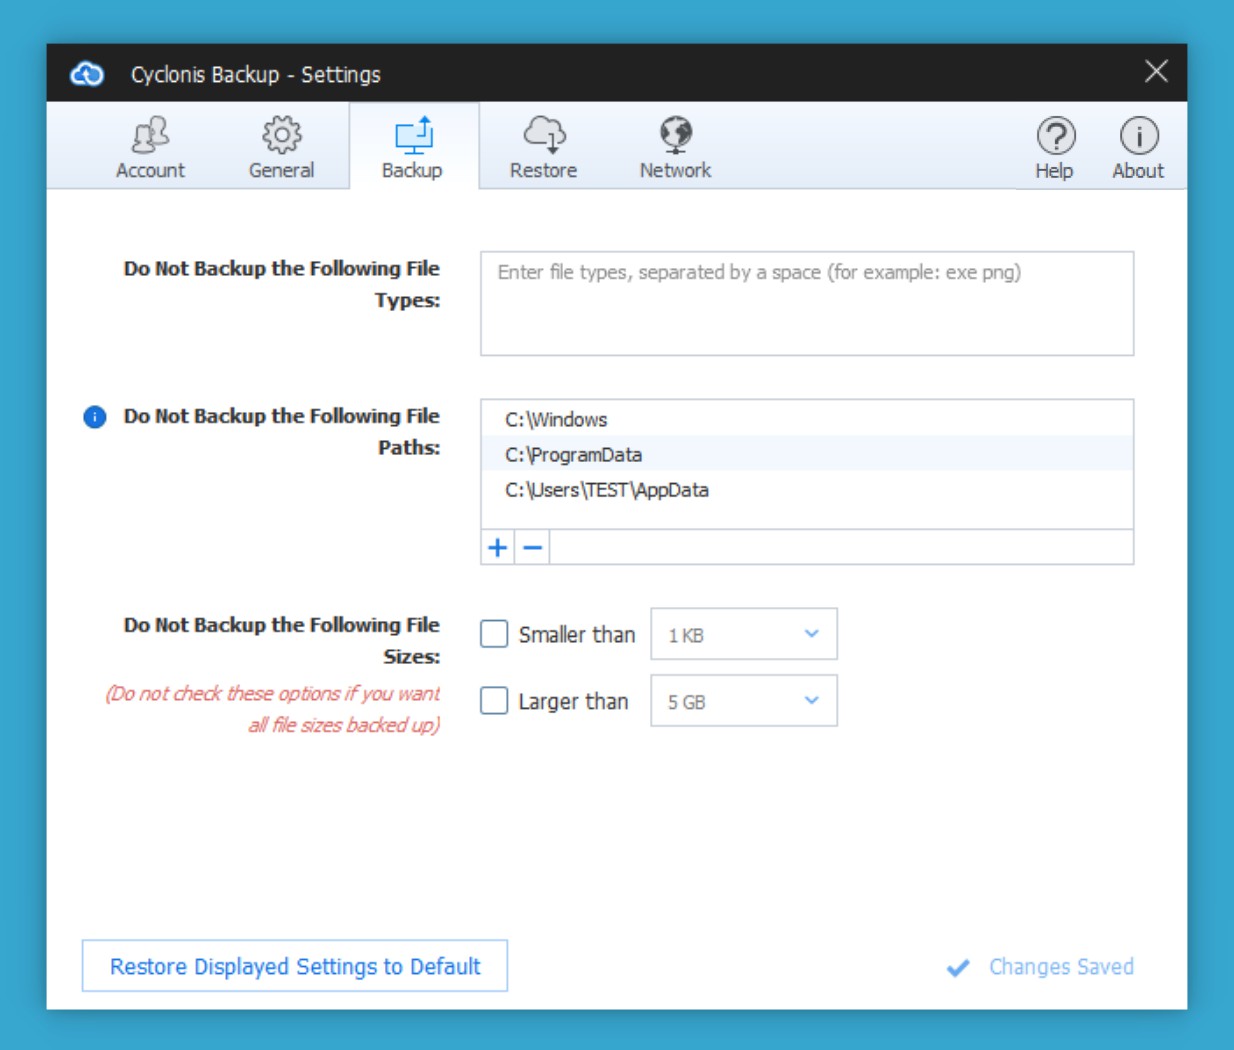Image resolution: width=1234 pixels, height=1050 pixels.
Task: Select the C:\Users\TEST\AppData path entry
Action: [607, 490]
